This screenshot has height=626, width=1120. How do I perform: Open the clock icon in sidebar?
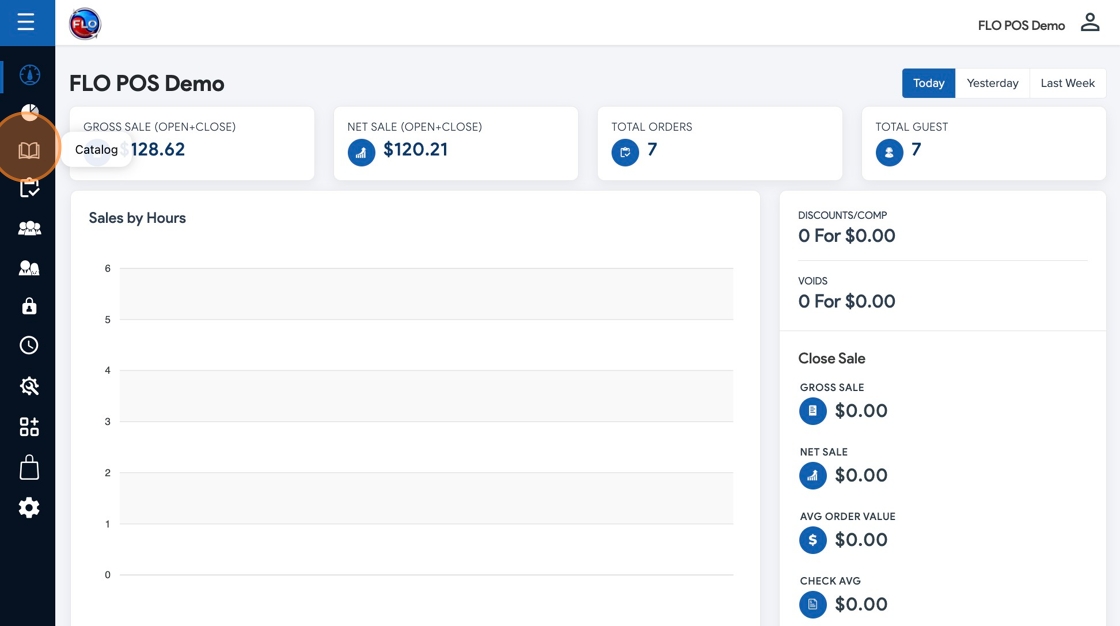point(29,345)
